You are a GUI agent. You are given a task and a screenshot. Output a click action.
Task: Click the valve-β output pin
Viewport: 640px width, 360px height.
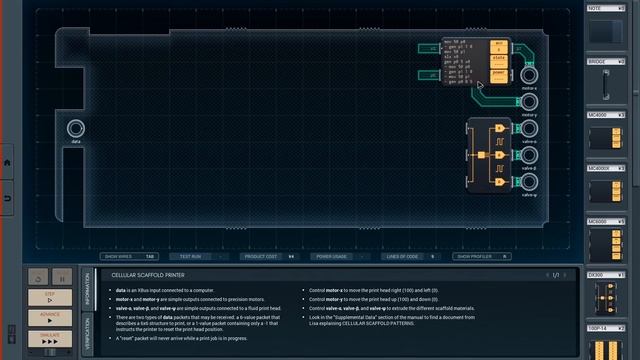[529, 155]
